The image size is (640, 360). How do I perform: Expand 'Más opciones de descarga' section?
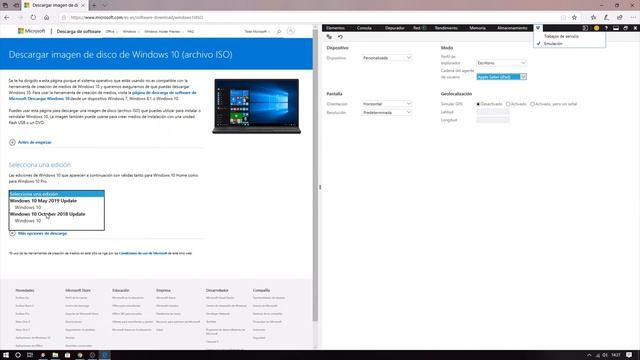point(38,233)
